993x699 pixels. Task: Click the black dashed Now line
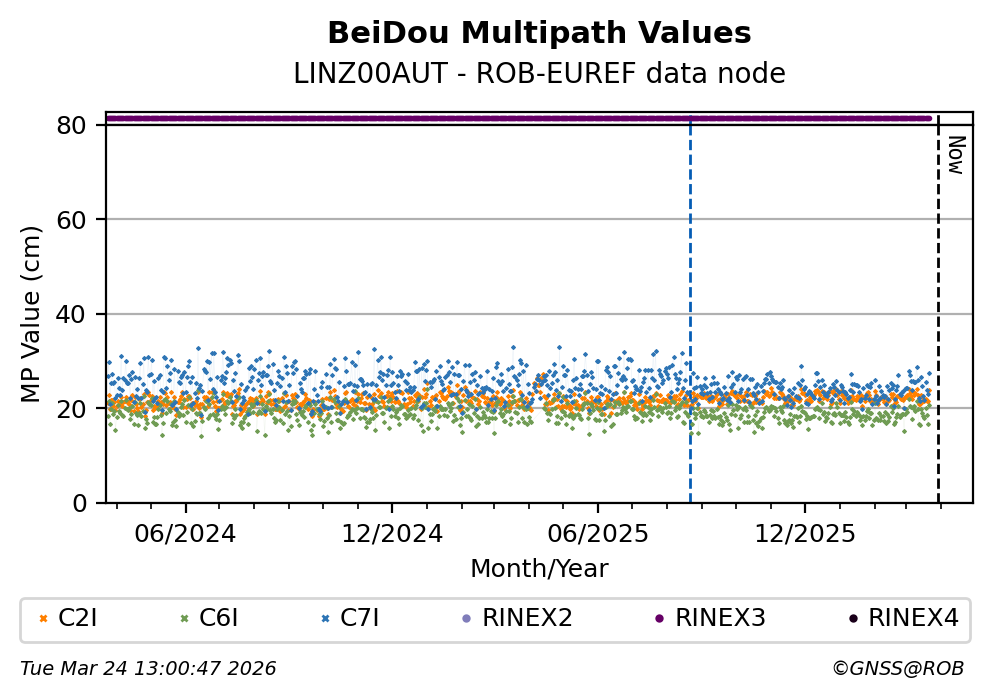[938, 320]
